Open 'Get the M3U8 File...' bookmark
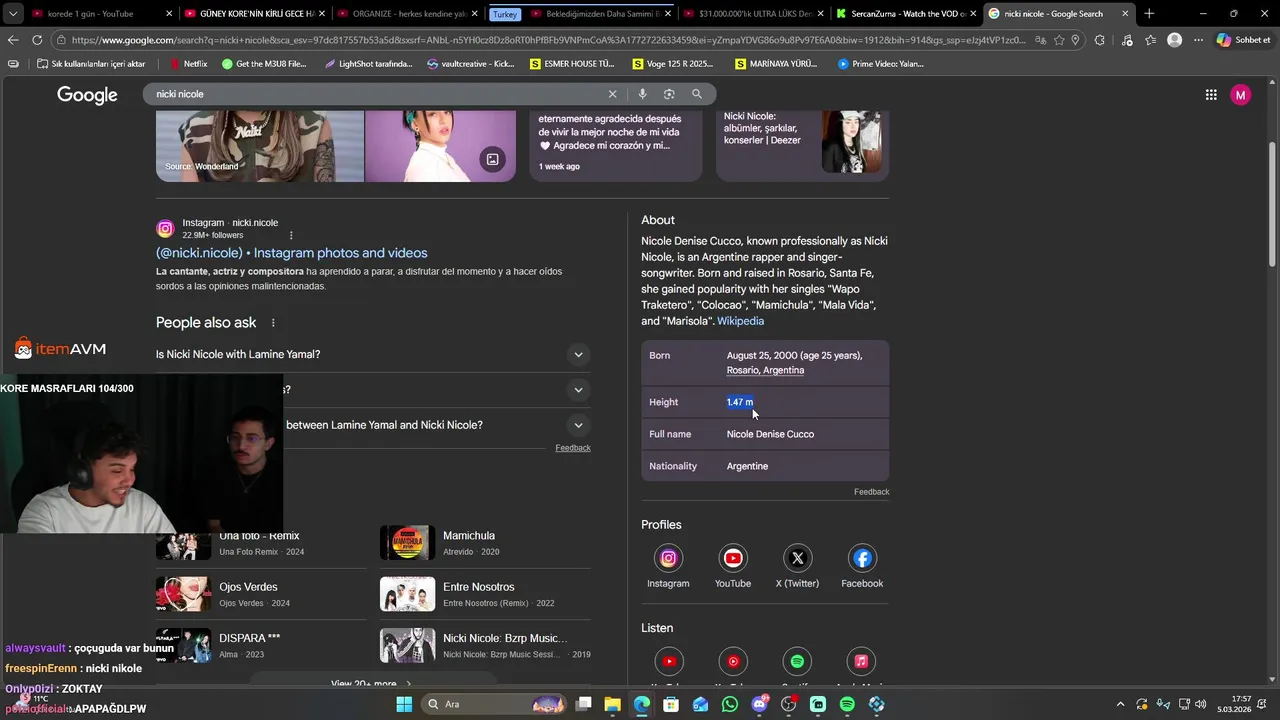1280x720 pixels. coord(264,63)
